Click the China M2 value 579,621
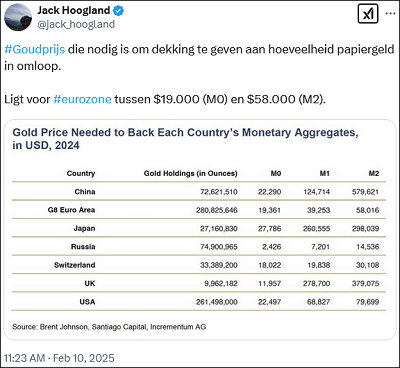 [365, 192]
